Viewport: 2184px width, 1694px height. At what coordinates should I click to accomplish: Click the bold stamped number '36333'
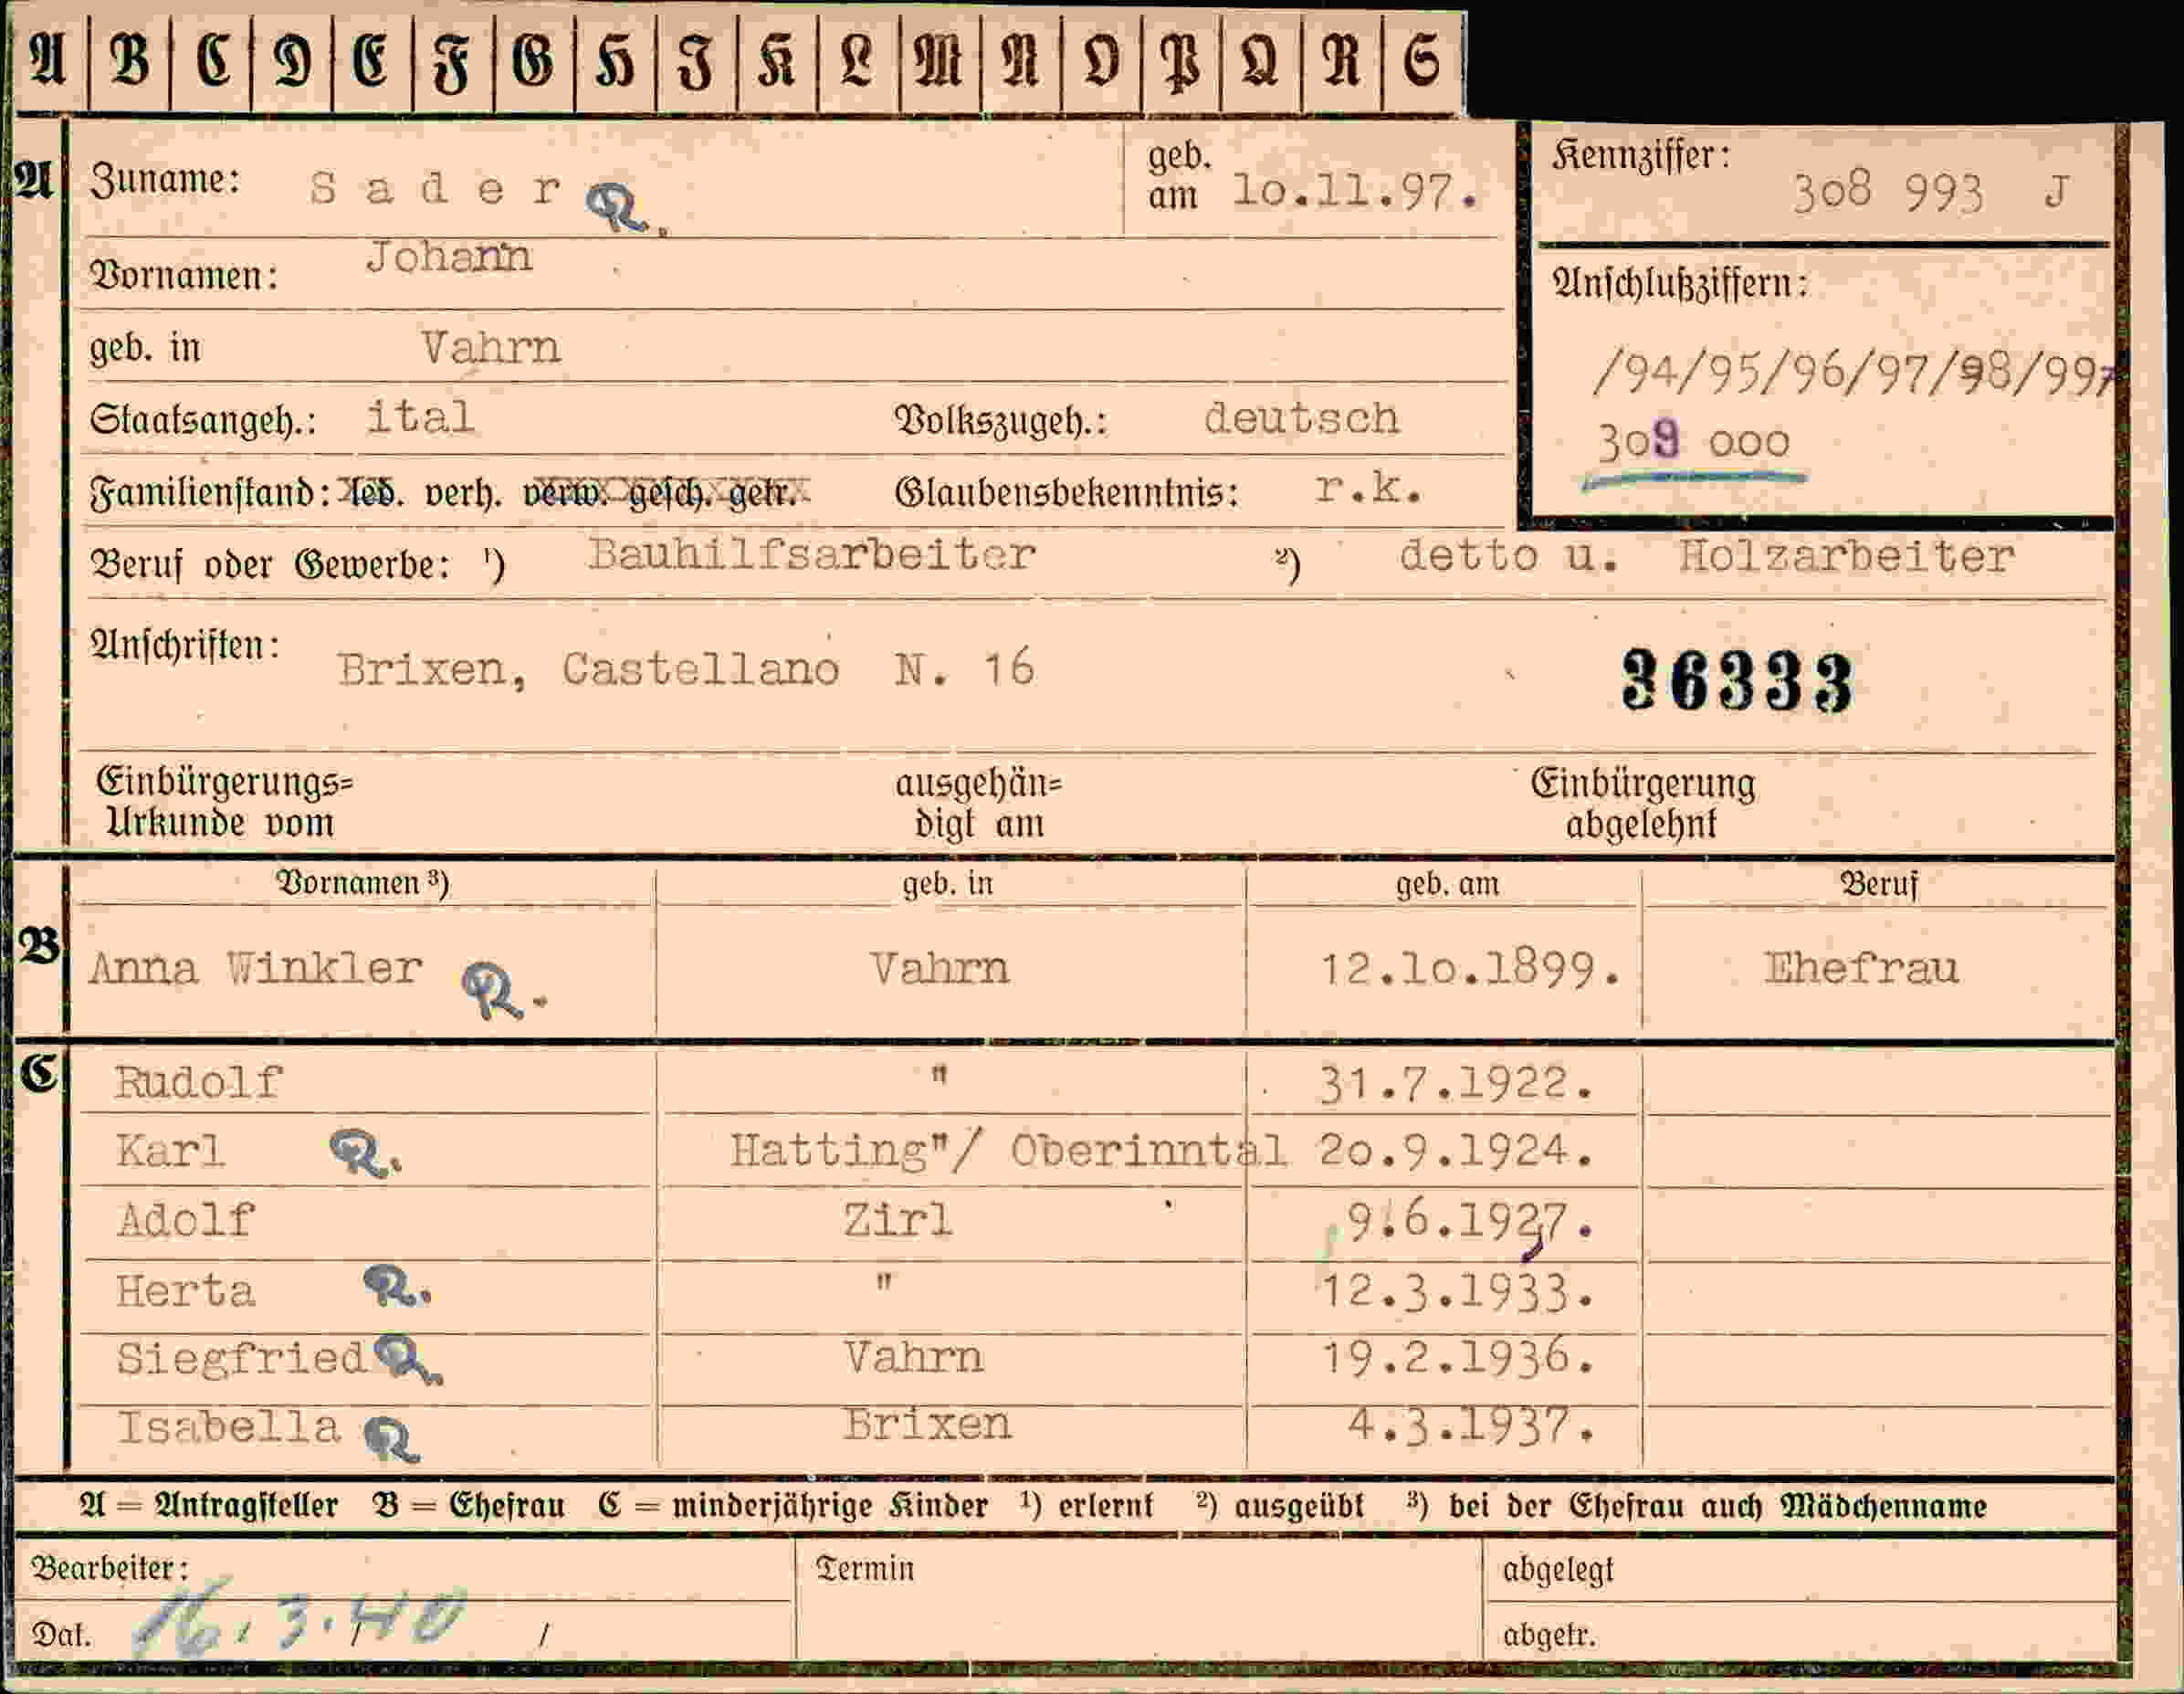click(x=1737, y=681)
